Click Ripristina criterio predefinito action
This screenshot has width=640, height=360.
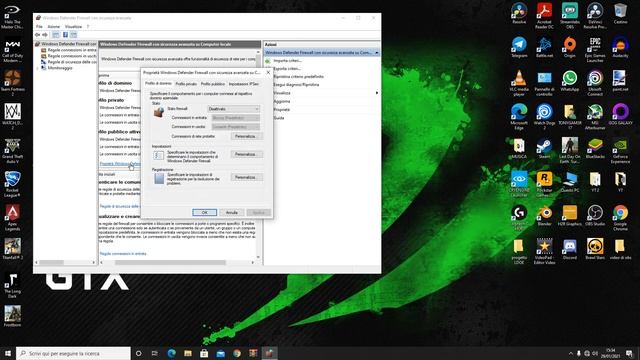(x=298, y=77)
